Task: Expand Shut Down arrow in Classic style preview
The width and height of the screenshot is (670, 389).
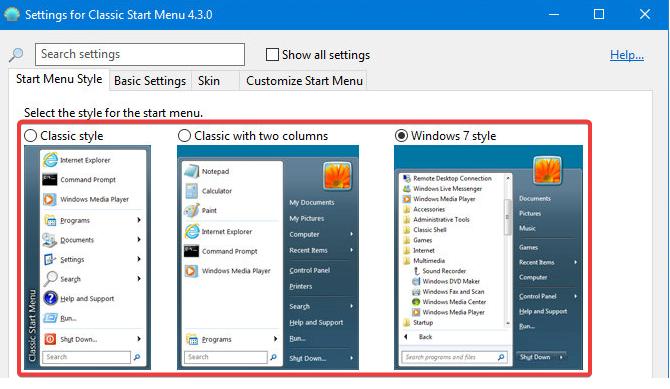Action: click(139, 339)
